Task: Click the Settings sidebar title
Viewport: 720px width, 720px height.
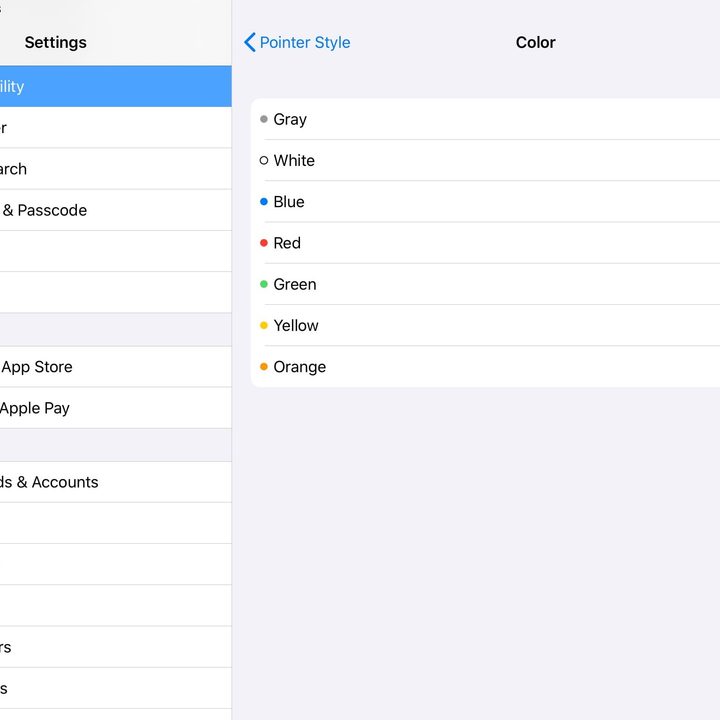Action: 56,42
